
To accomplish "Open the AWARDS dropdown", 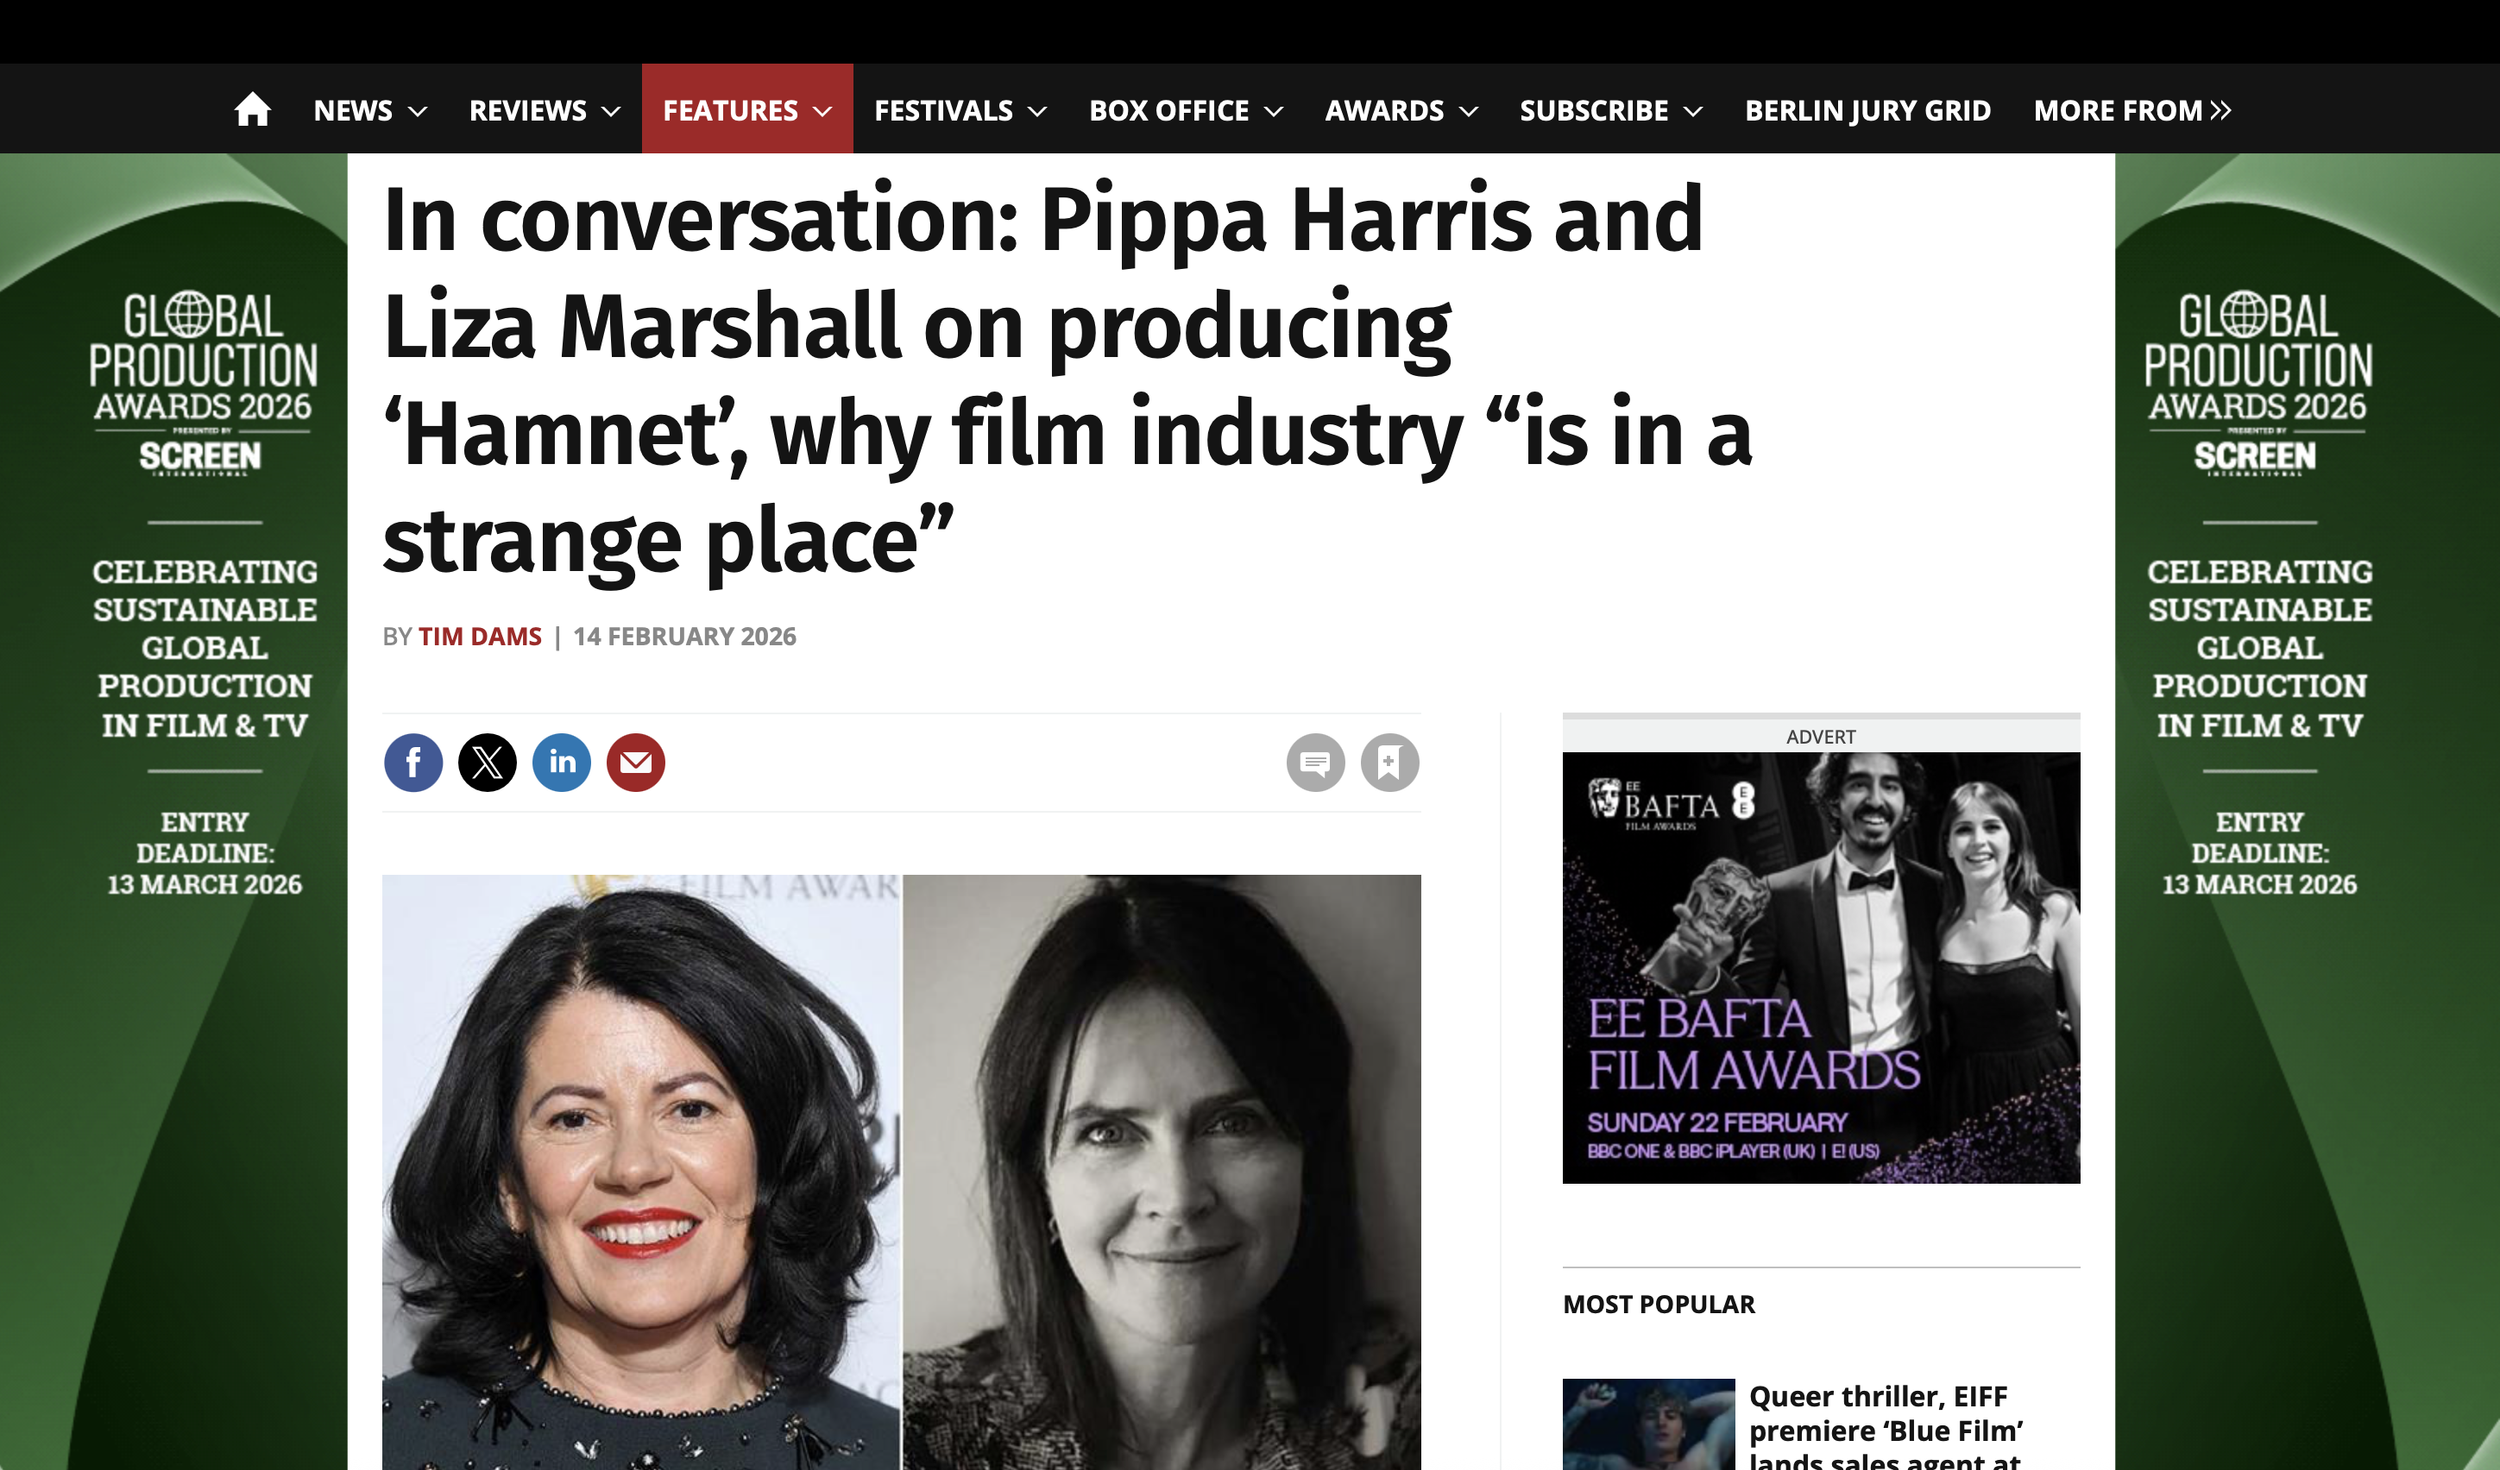I will [1401, 110].
